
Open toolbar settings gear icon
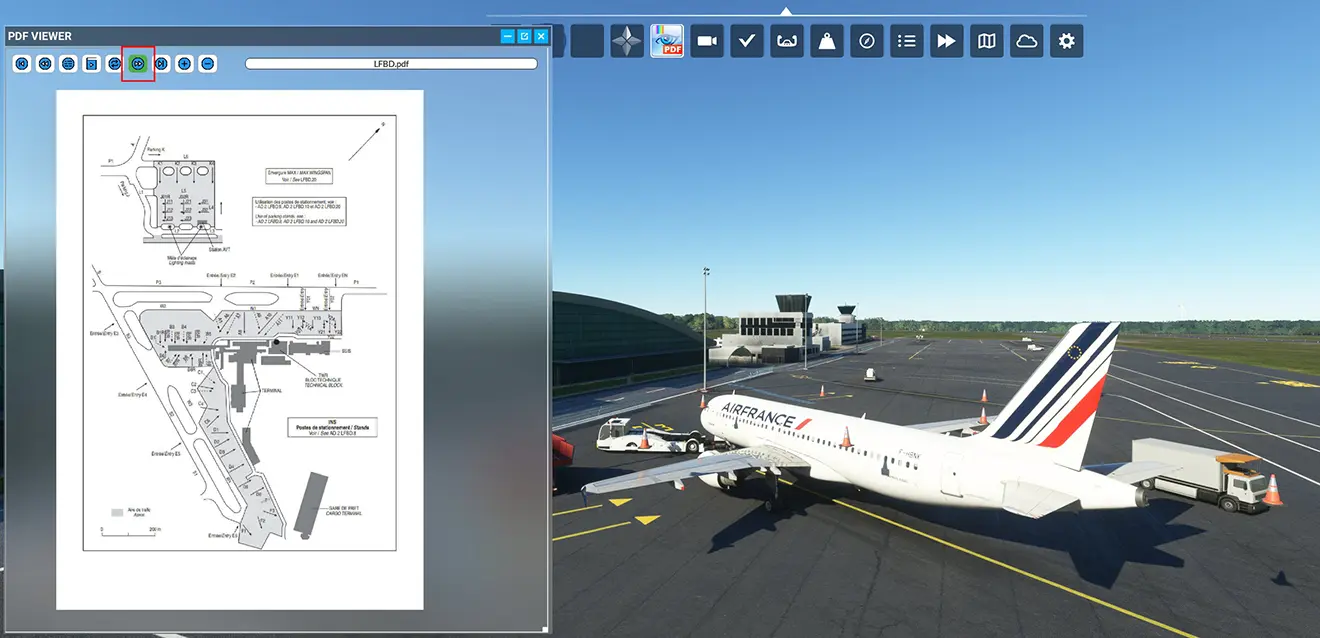click(1067, 41)
